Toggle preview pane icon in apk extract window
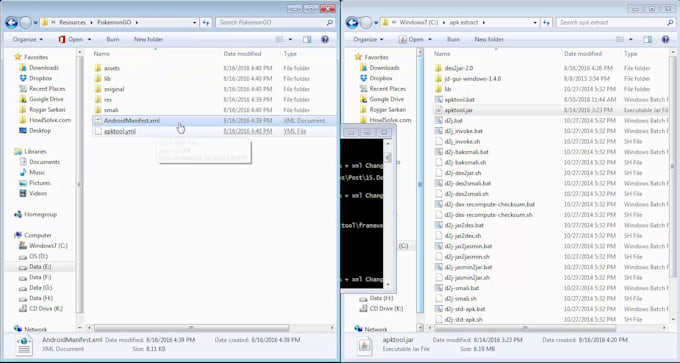The image size is (680, 363). (x=647, y=39)
